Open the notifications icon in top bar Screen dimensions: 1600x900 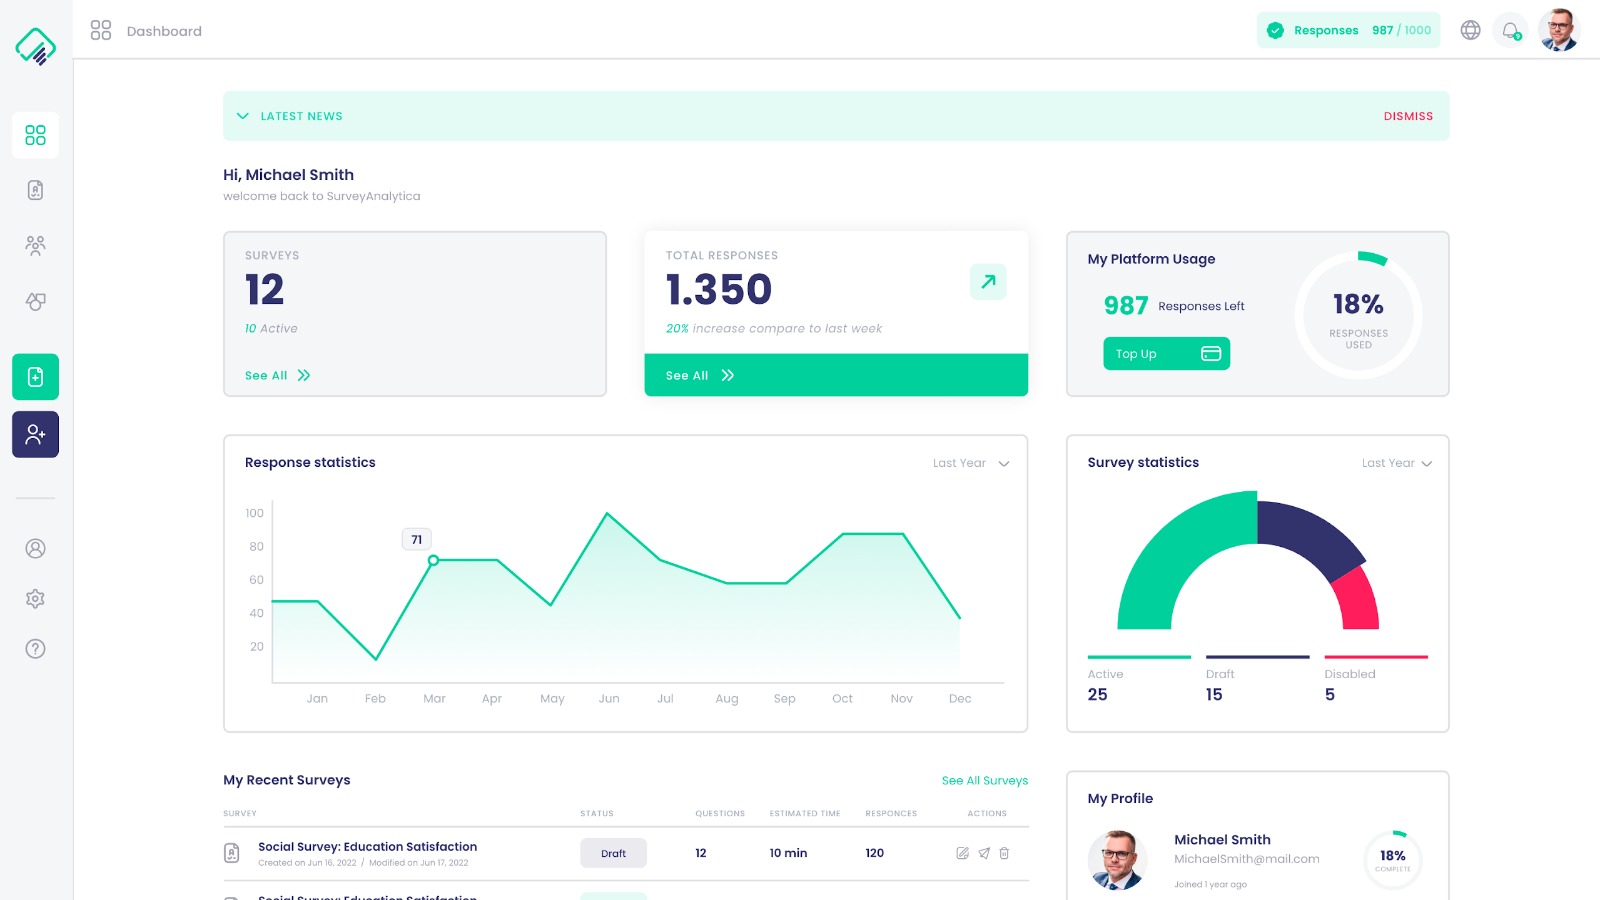1508,30
